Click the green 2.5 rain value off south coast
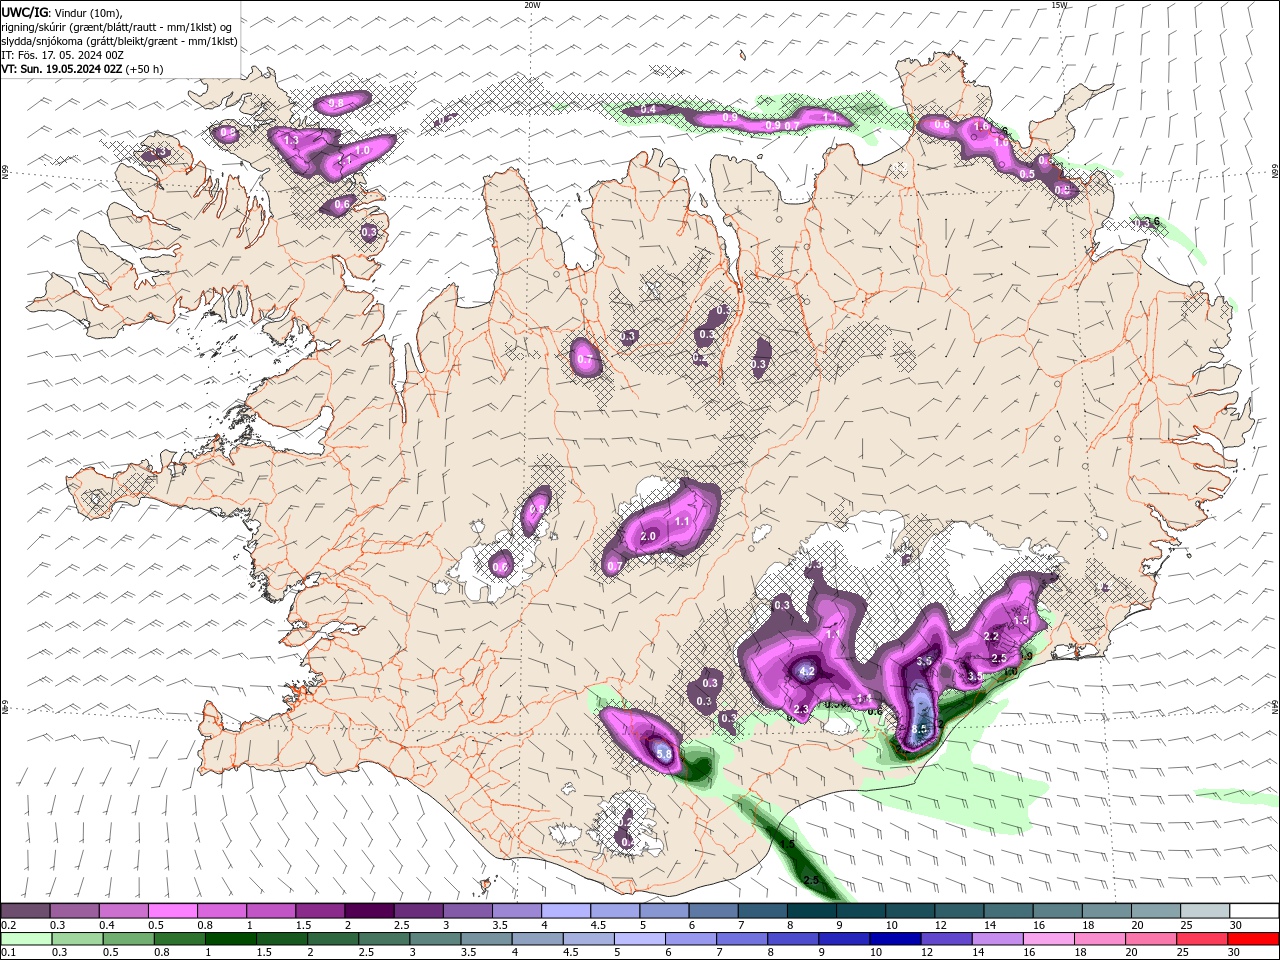Screen dimensions: 1280x960 point(811,880)
